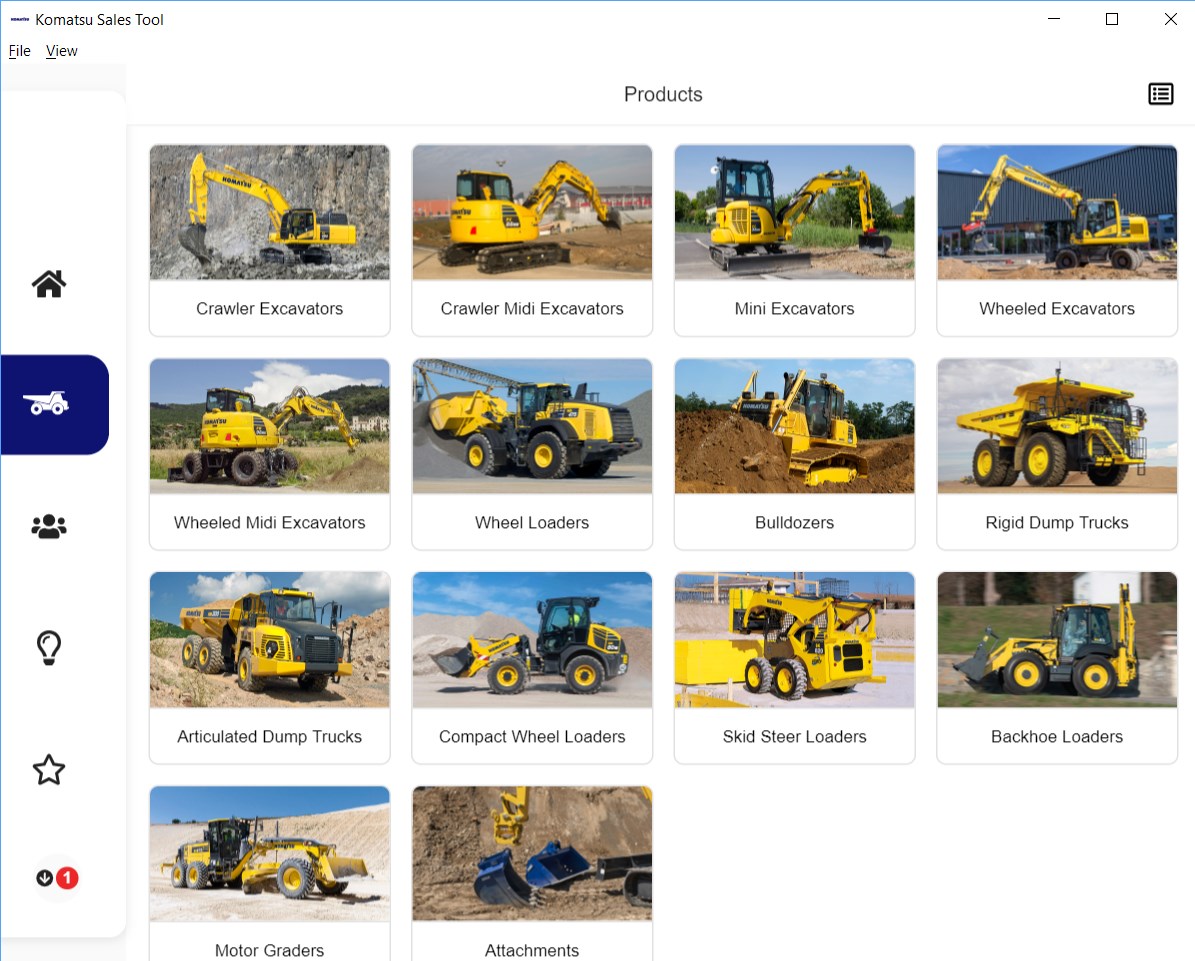
Task: Click the Skid Steer Loaders label
Action: click(x=794, y=736)
